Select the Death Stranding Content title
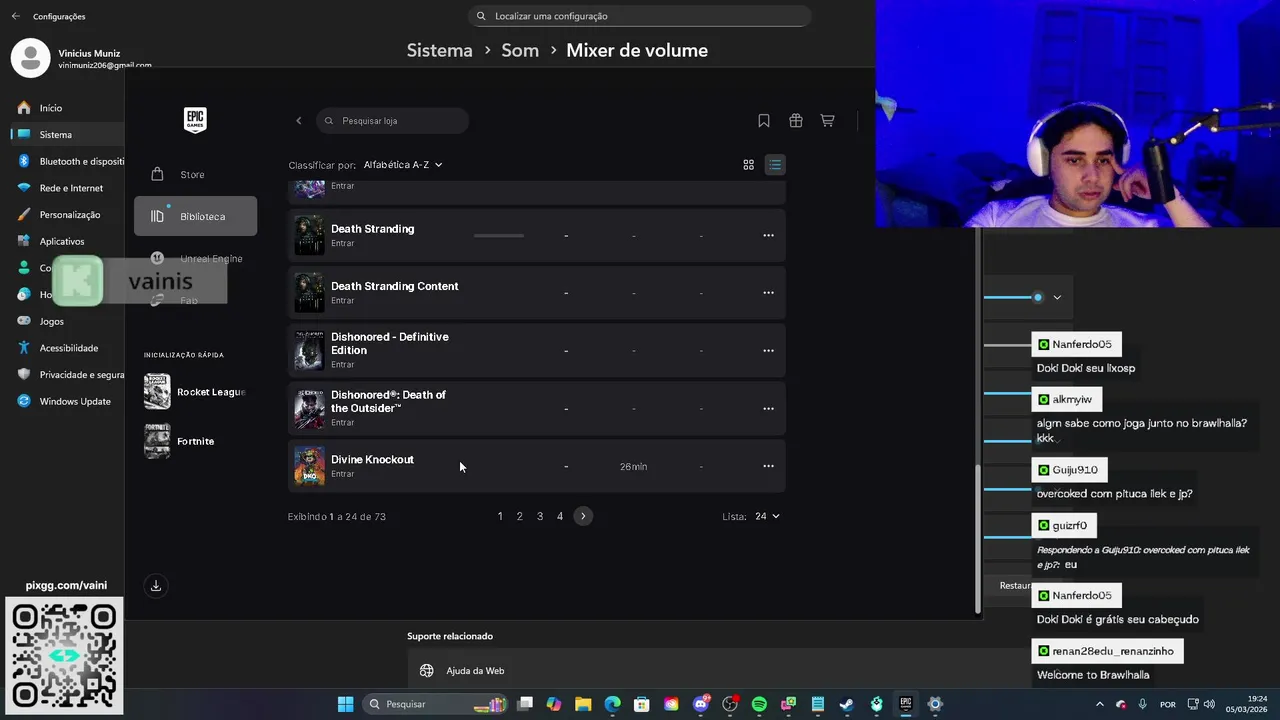This screenshot has width=1280, height=720. tap(395, 286)
